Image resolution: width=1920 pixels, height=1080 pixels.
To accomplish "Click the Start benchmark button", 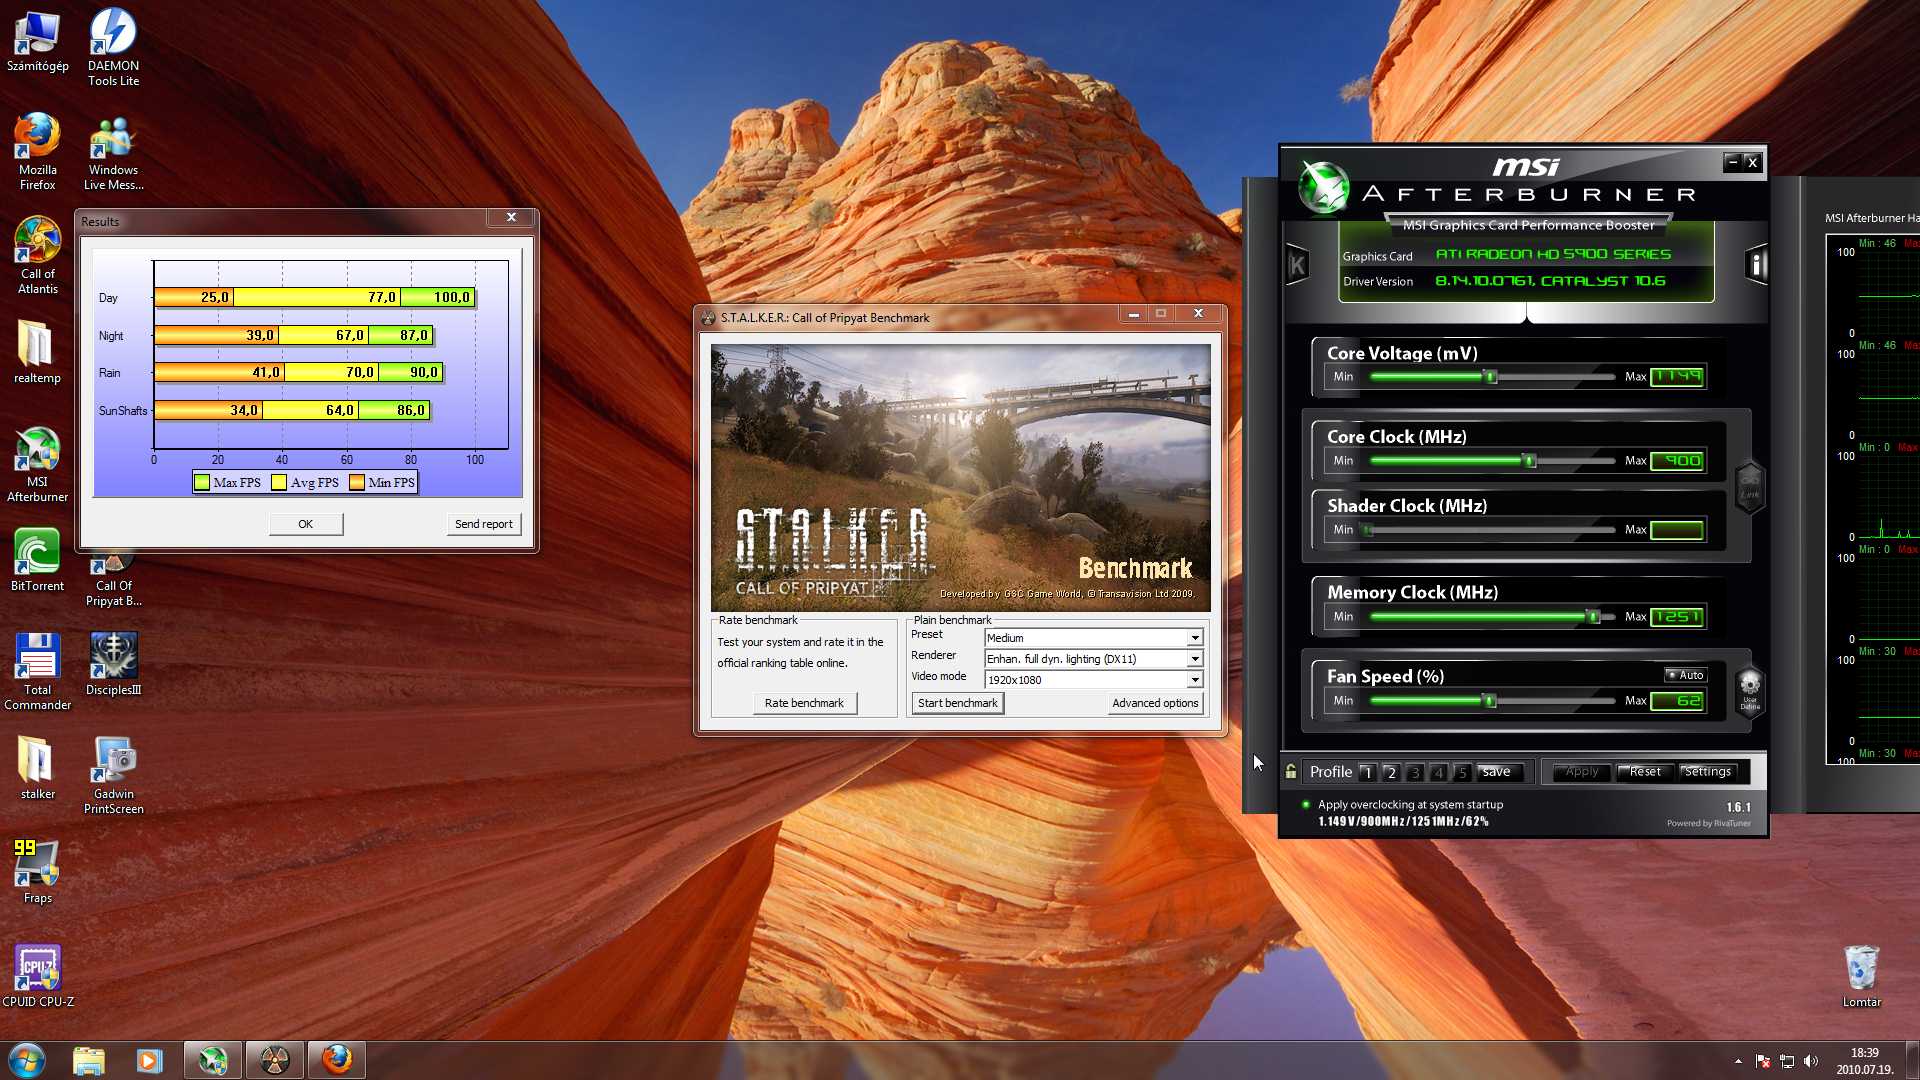I will [957, 703].
